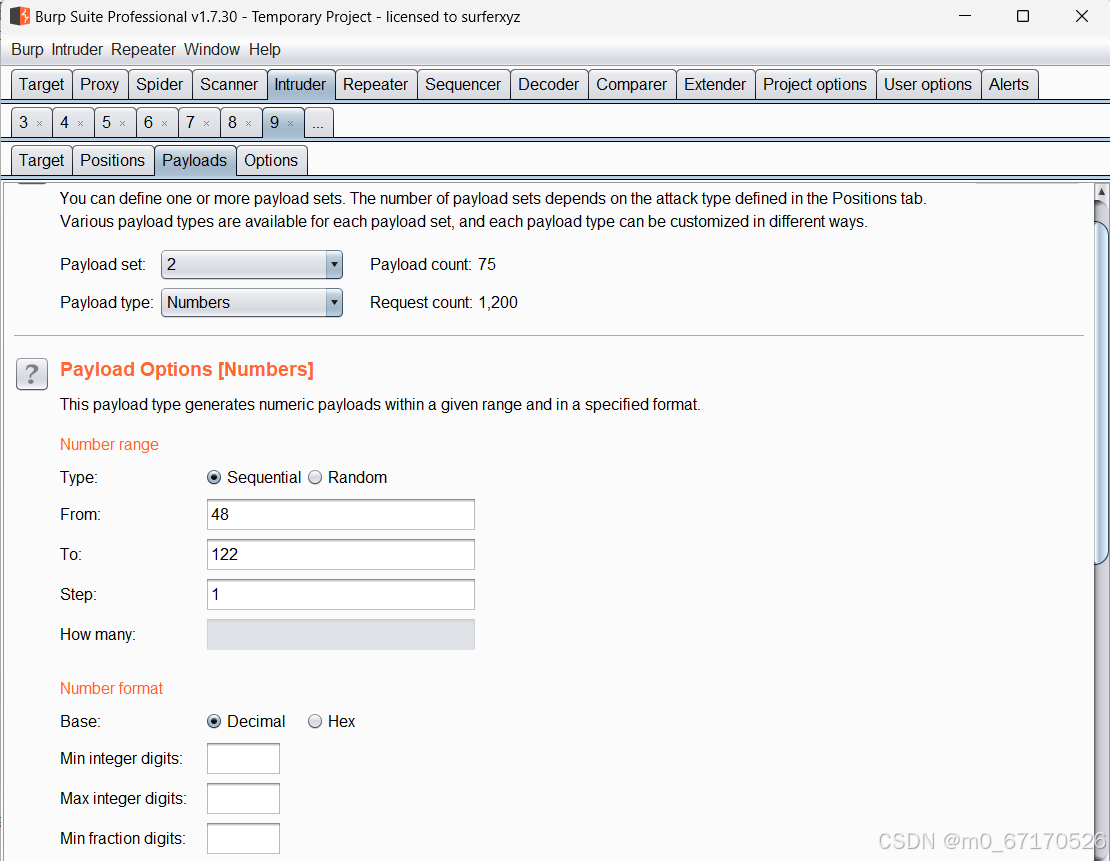
Task: Click the To field containing 122
Action: (341, 554)
